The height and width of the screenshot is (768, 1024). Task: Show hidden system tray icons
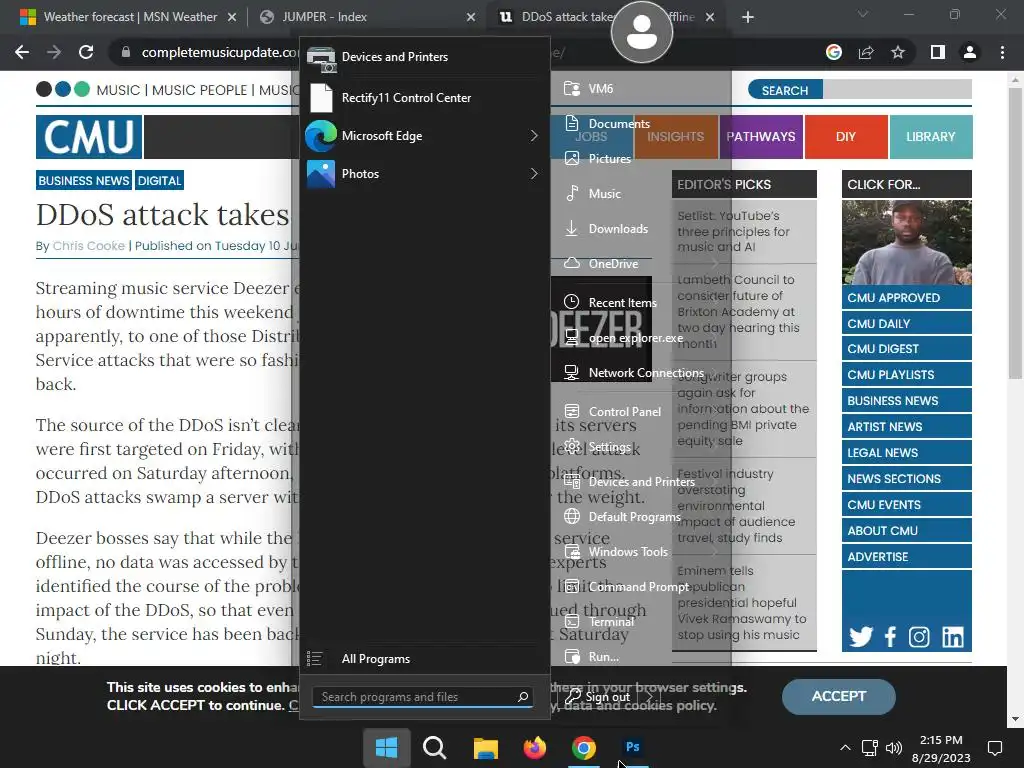(845, 748)
